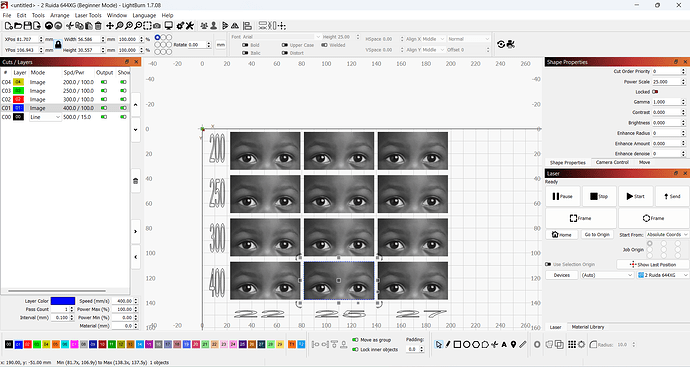Select the Position Laser pin tool
690x367 pixels.
(513, 345)
